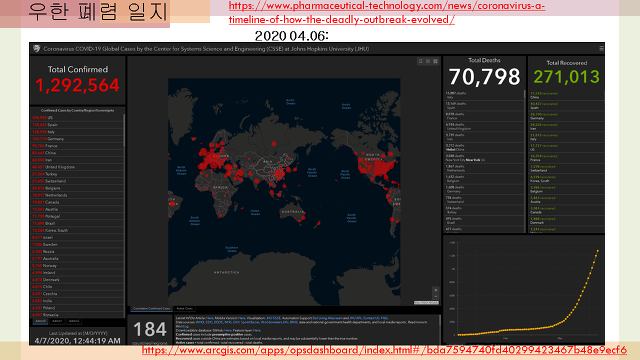Click the Total Deaths list scrollbar

[524, 95]
